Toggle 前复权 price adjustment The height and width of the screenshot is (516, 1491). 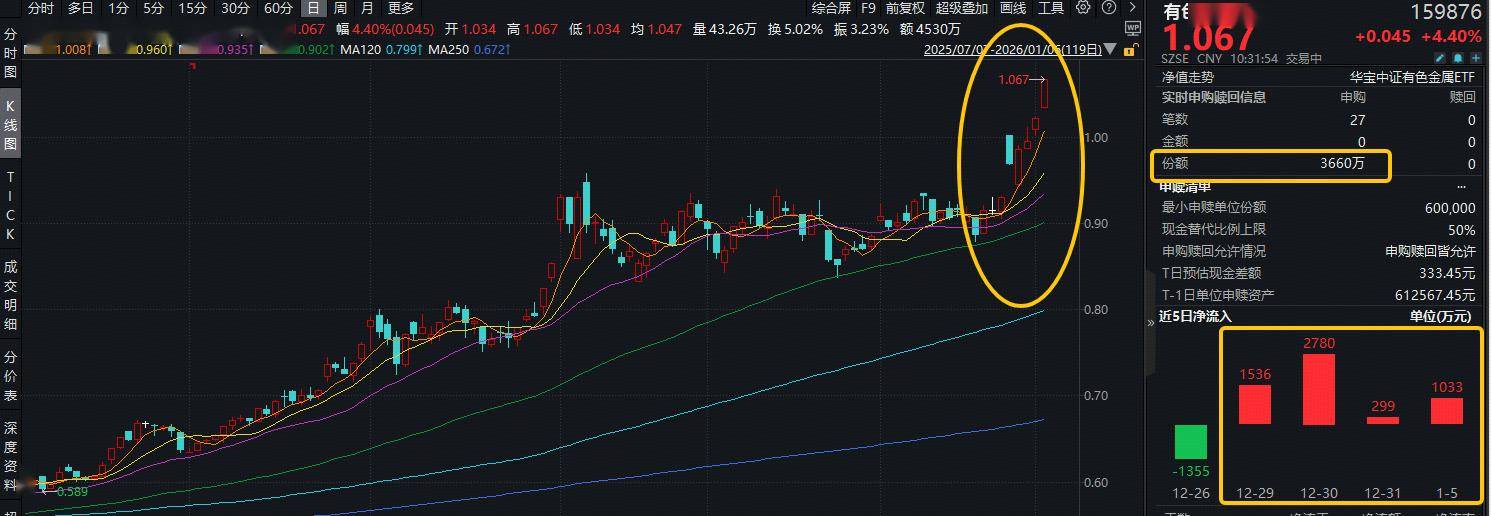coord(905,8)
